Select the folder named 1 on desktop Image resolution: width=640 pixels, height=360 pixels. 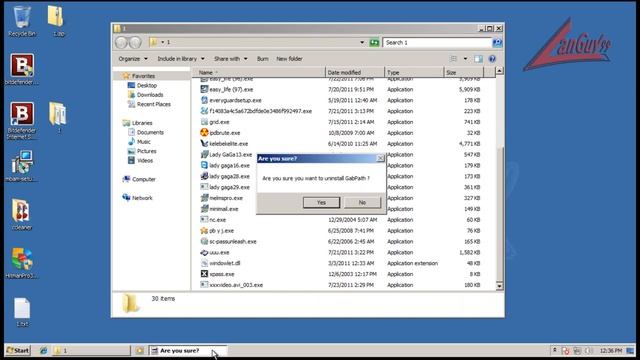(58, 118)
